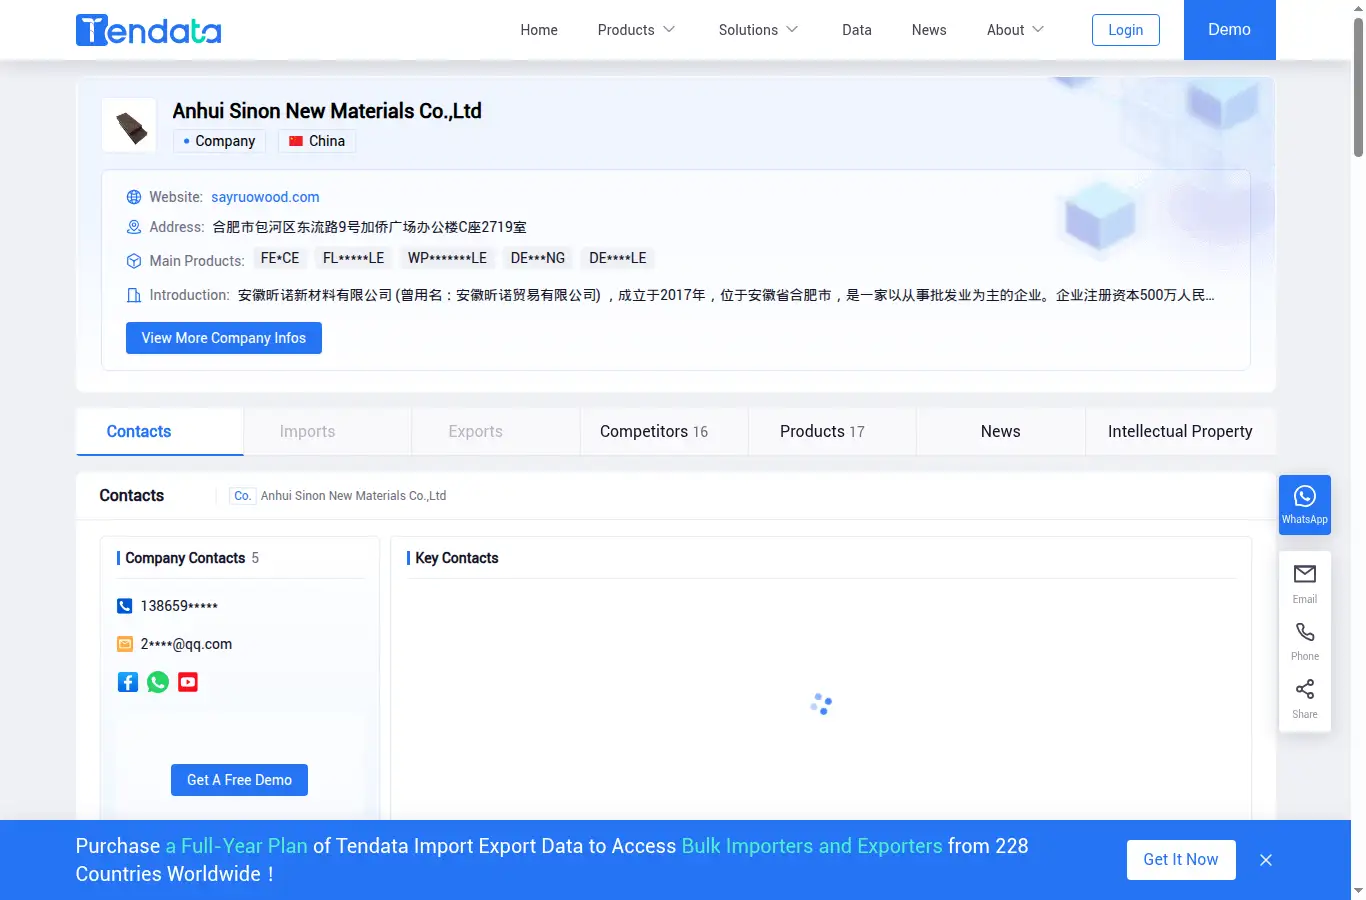This screenshot has height=900, width=1366.
Task: Click the phone icon beside 138659*****
Action: (125, 606)
